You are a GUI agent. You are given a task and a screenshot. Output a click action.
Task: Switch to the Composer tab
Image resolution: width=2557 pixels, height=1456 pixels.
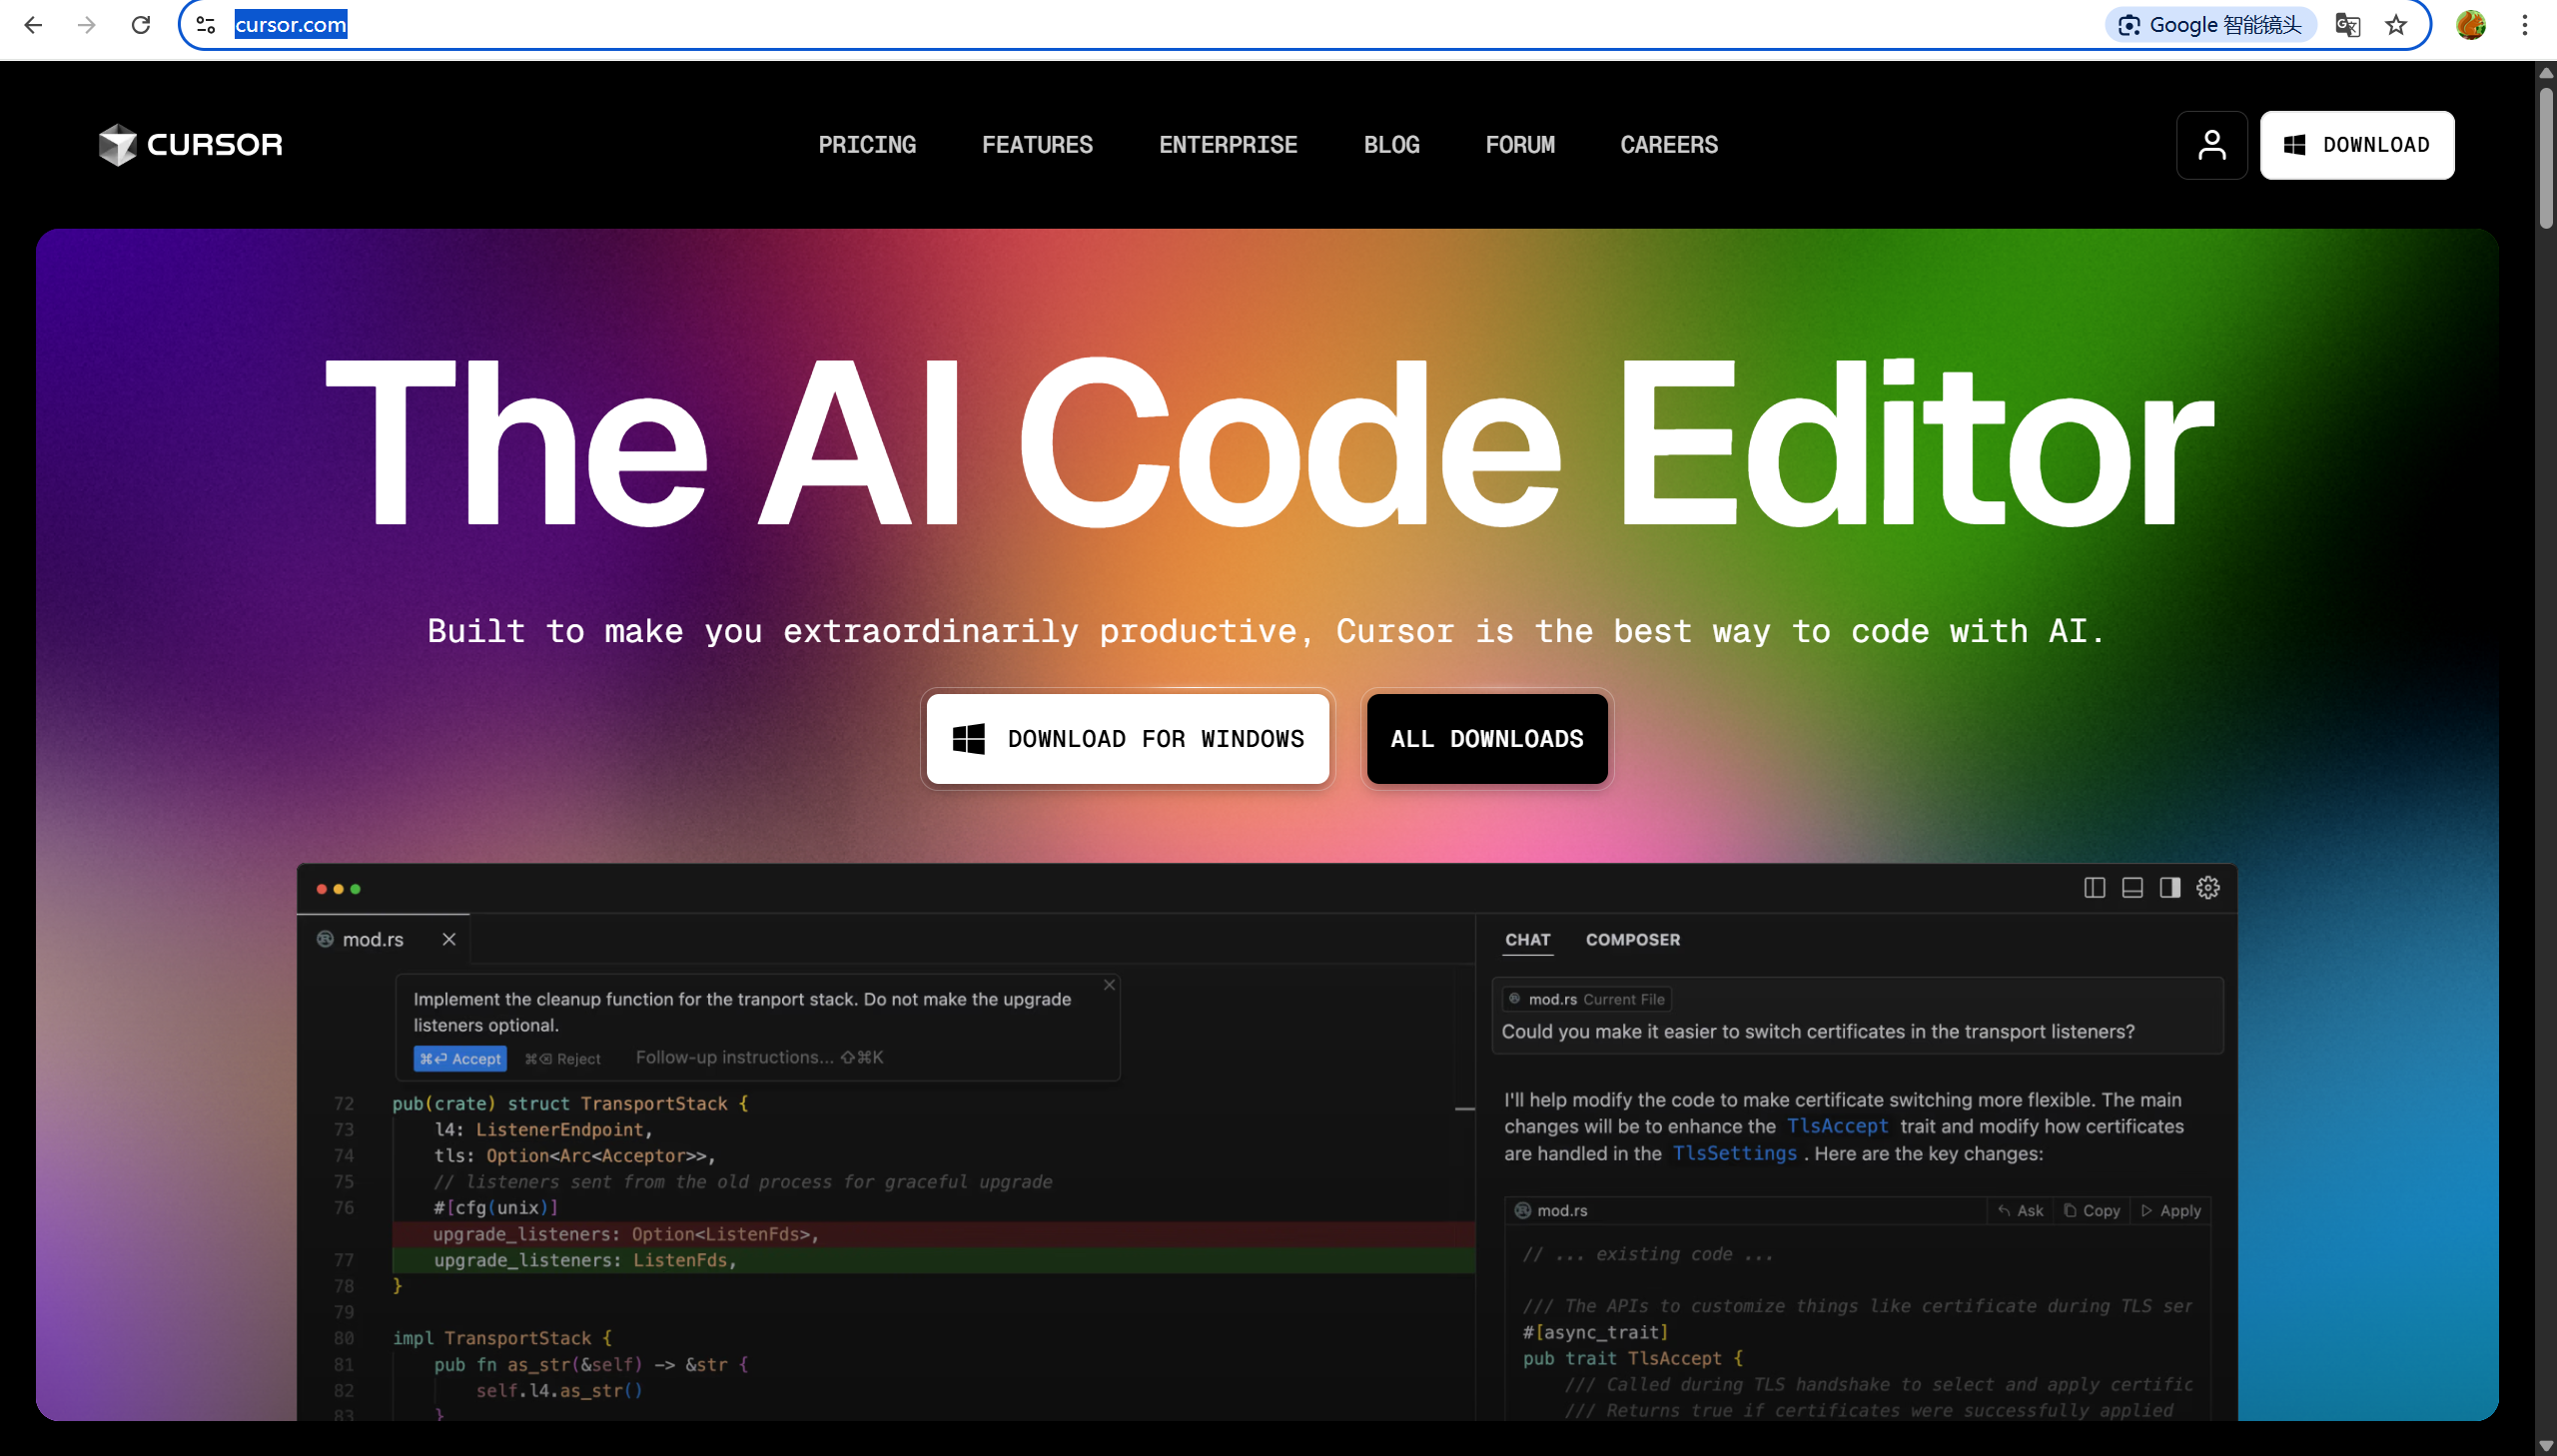pyautogui.click(x=1632, y=940)
